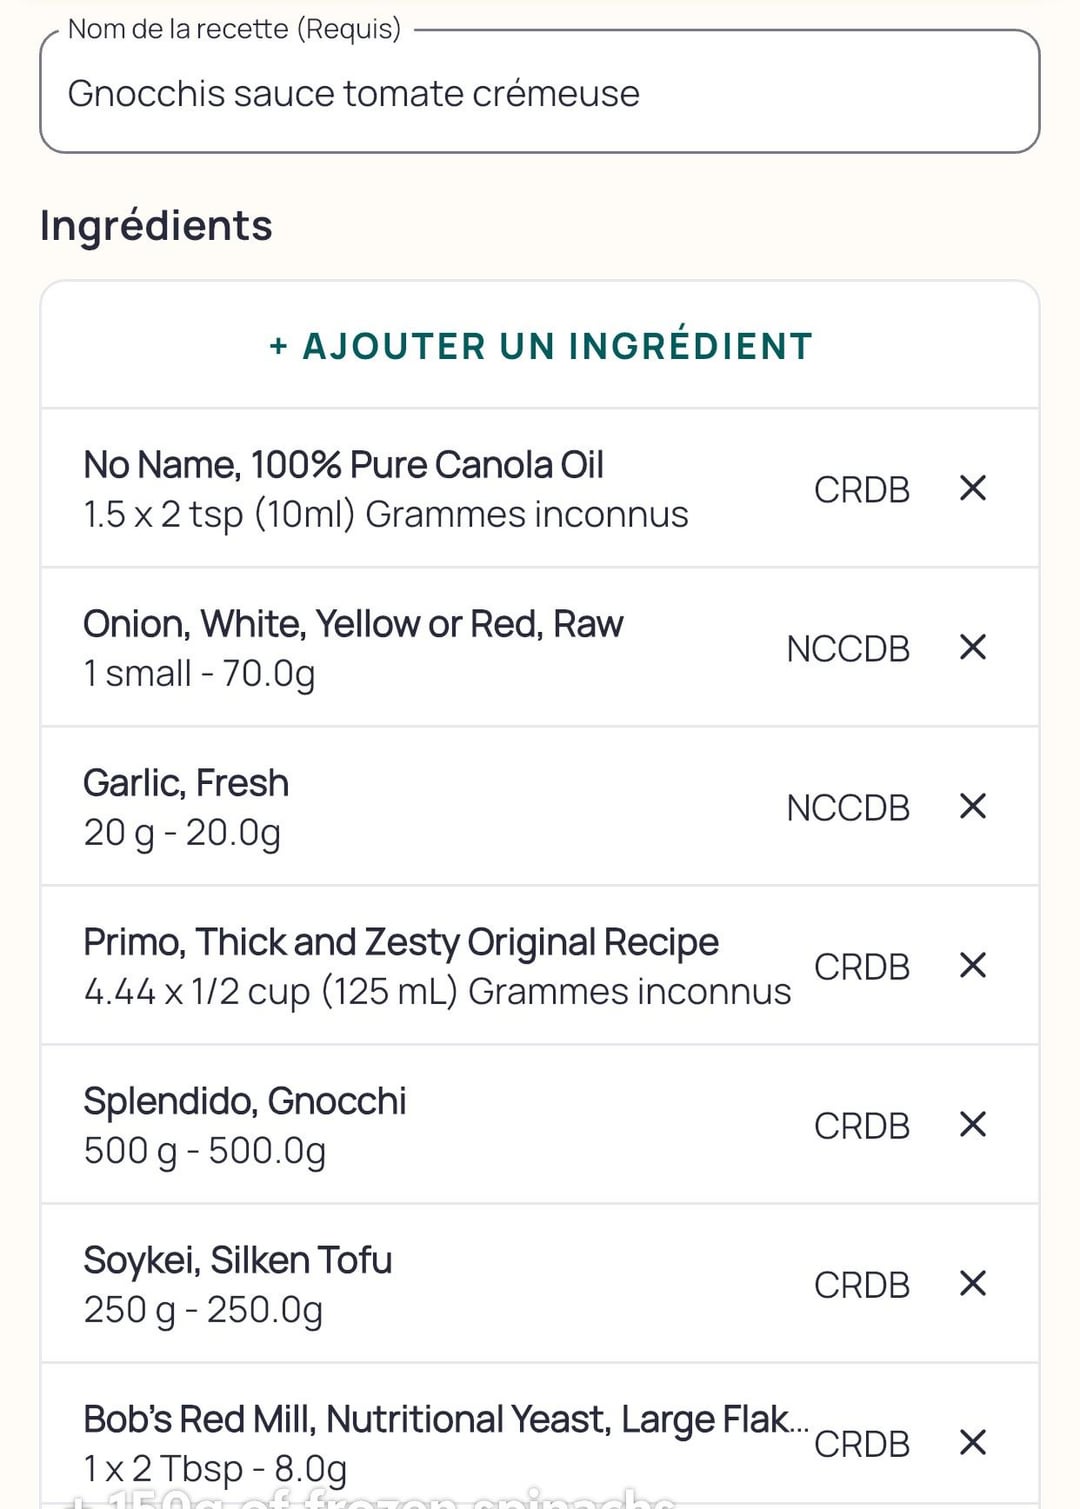Open the Onion, White, Yellow or Red entry
The height and width of the screenshot is (1509, 1080).
pos(540,647)
